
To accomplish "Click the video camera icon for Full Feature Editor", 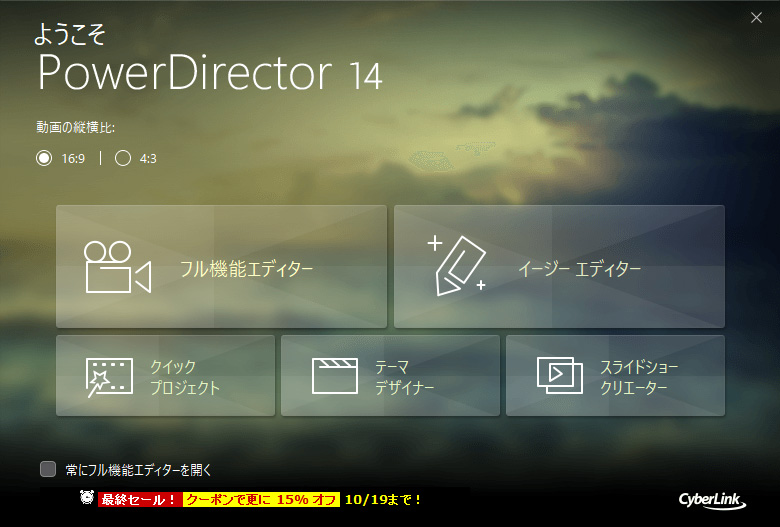I will tap(117, 267).
